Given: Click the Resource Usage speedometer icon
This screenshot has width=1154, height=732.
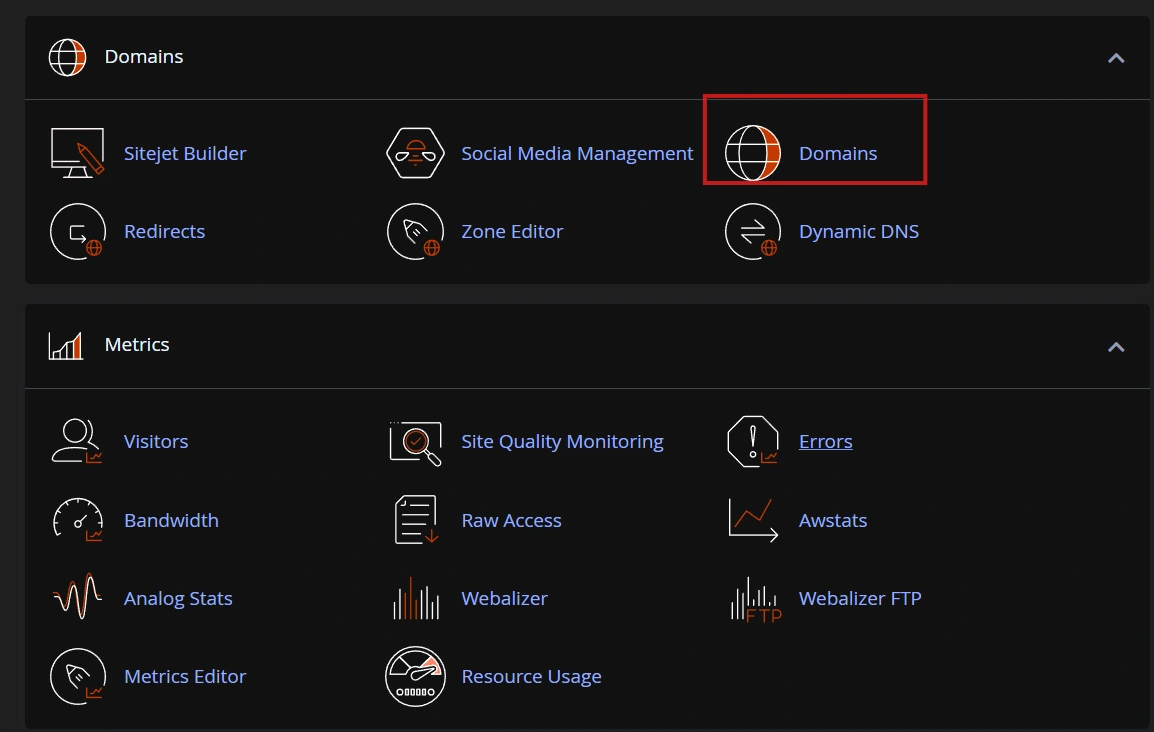Looking at the screenshot, I should coord(415,676).
